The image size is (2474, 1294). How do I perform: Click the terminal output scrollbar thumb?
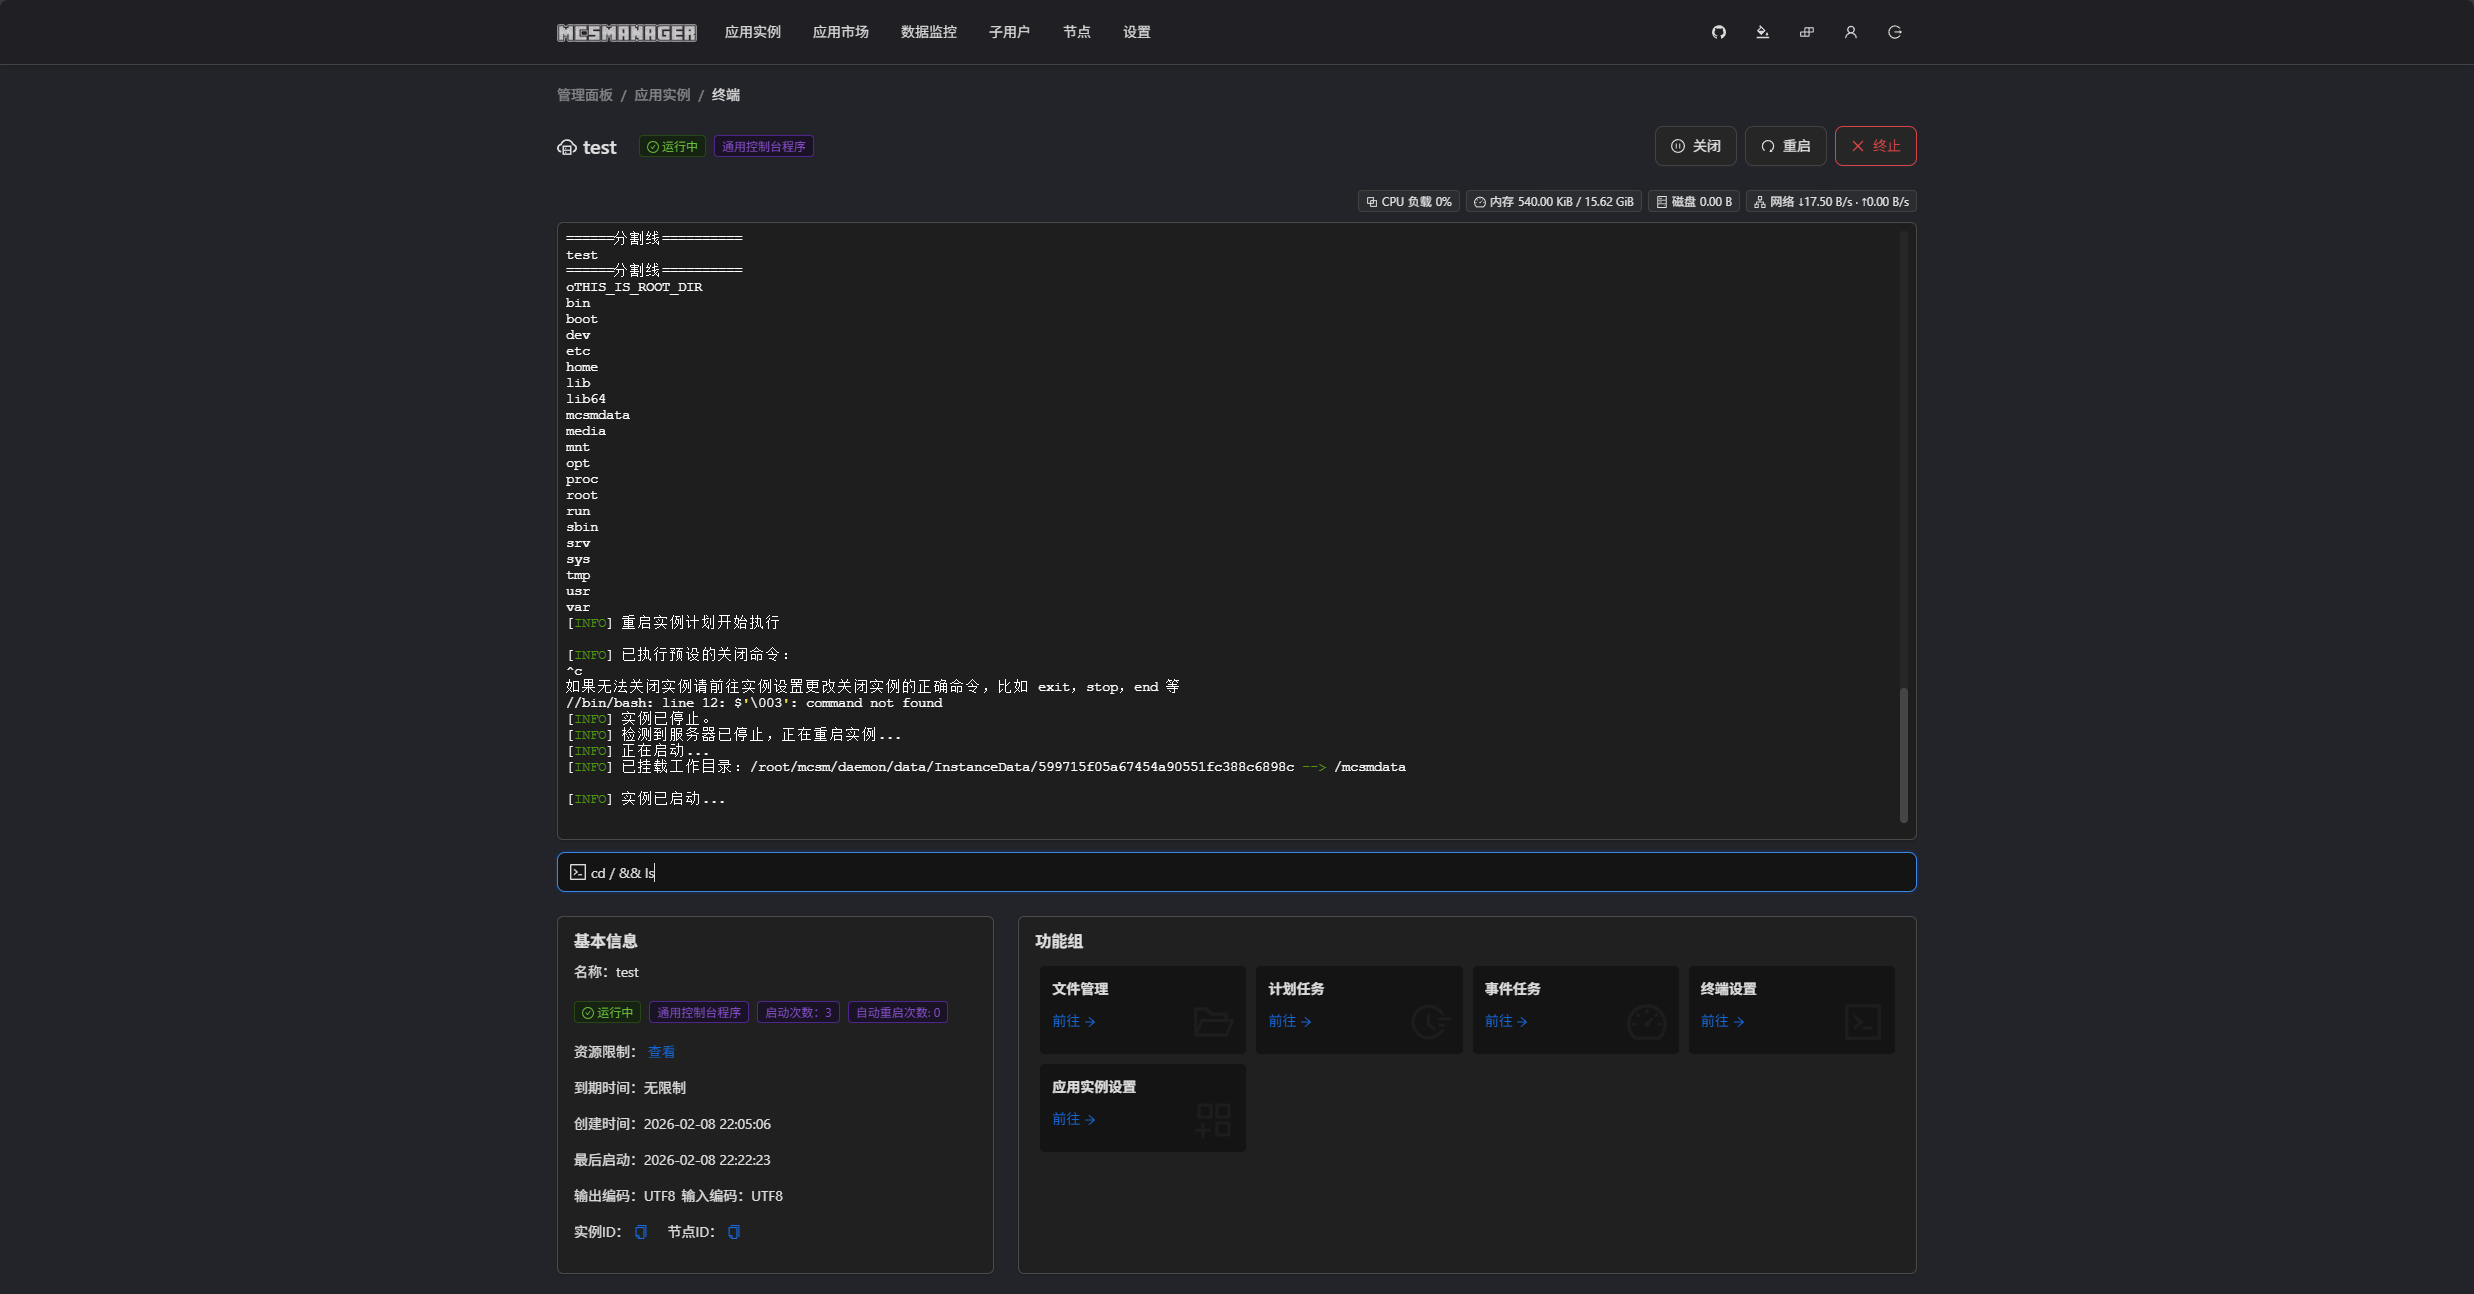pyautogui.click(x=1903, y=754)
